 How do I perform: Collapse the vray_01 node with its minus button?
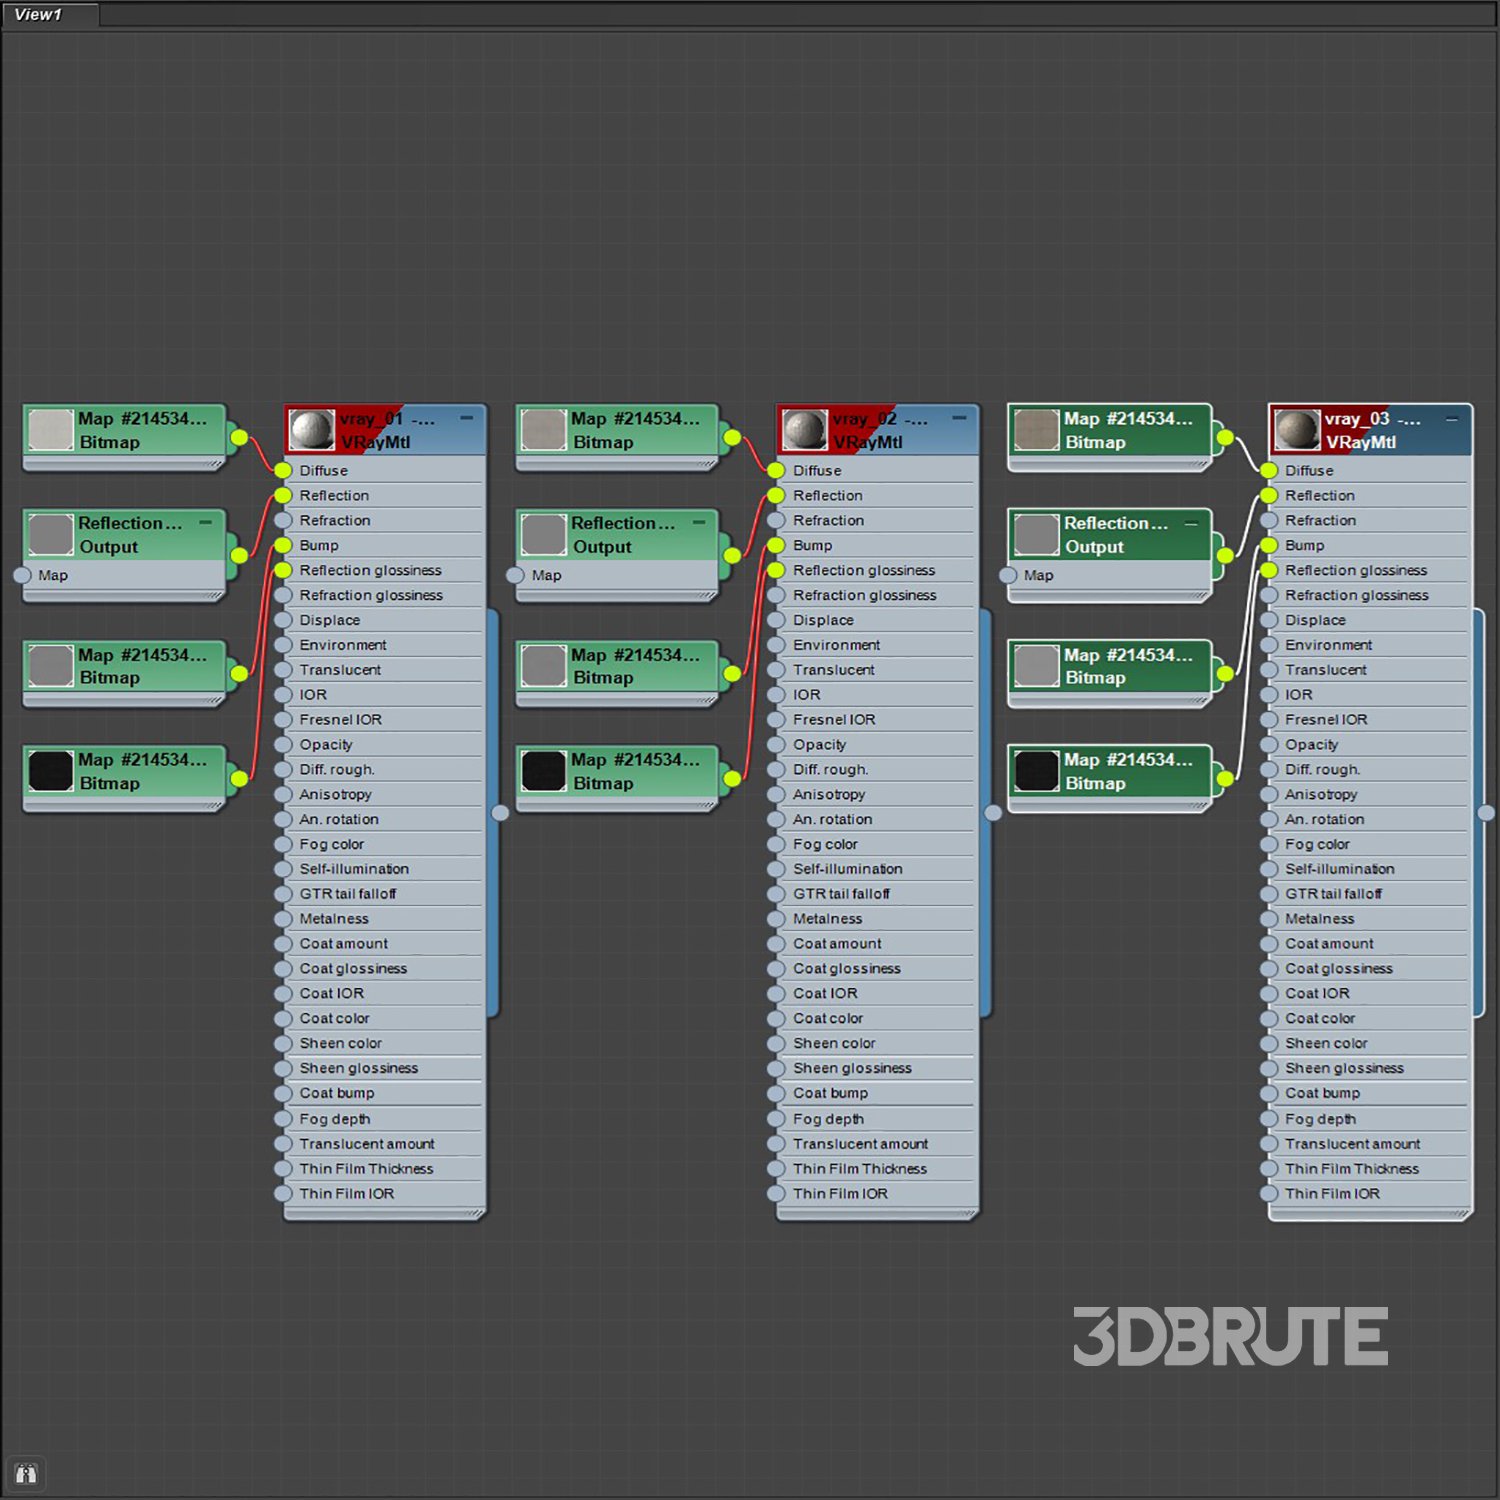(x=466, y=418)
